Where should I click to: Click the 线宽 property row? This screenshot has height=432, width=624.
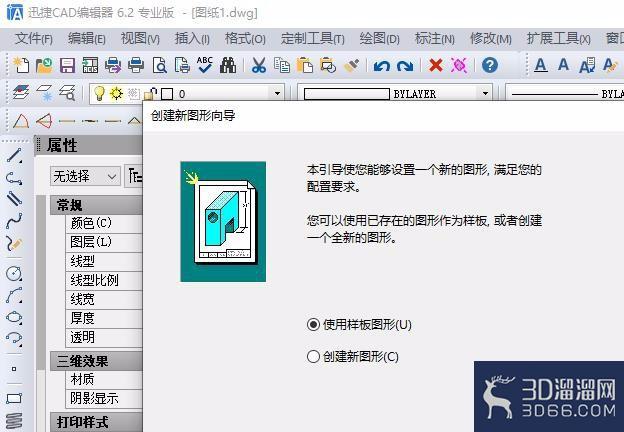(x=103, y=299)
